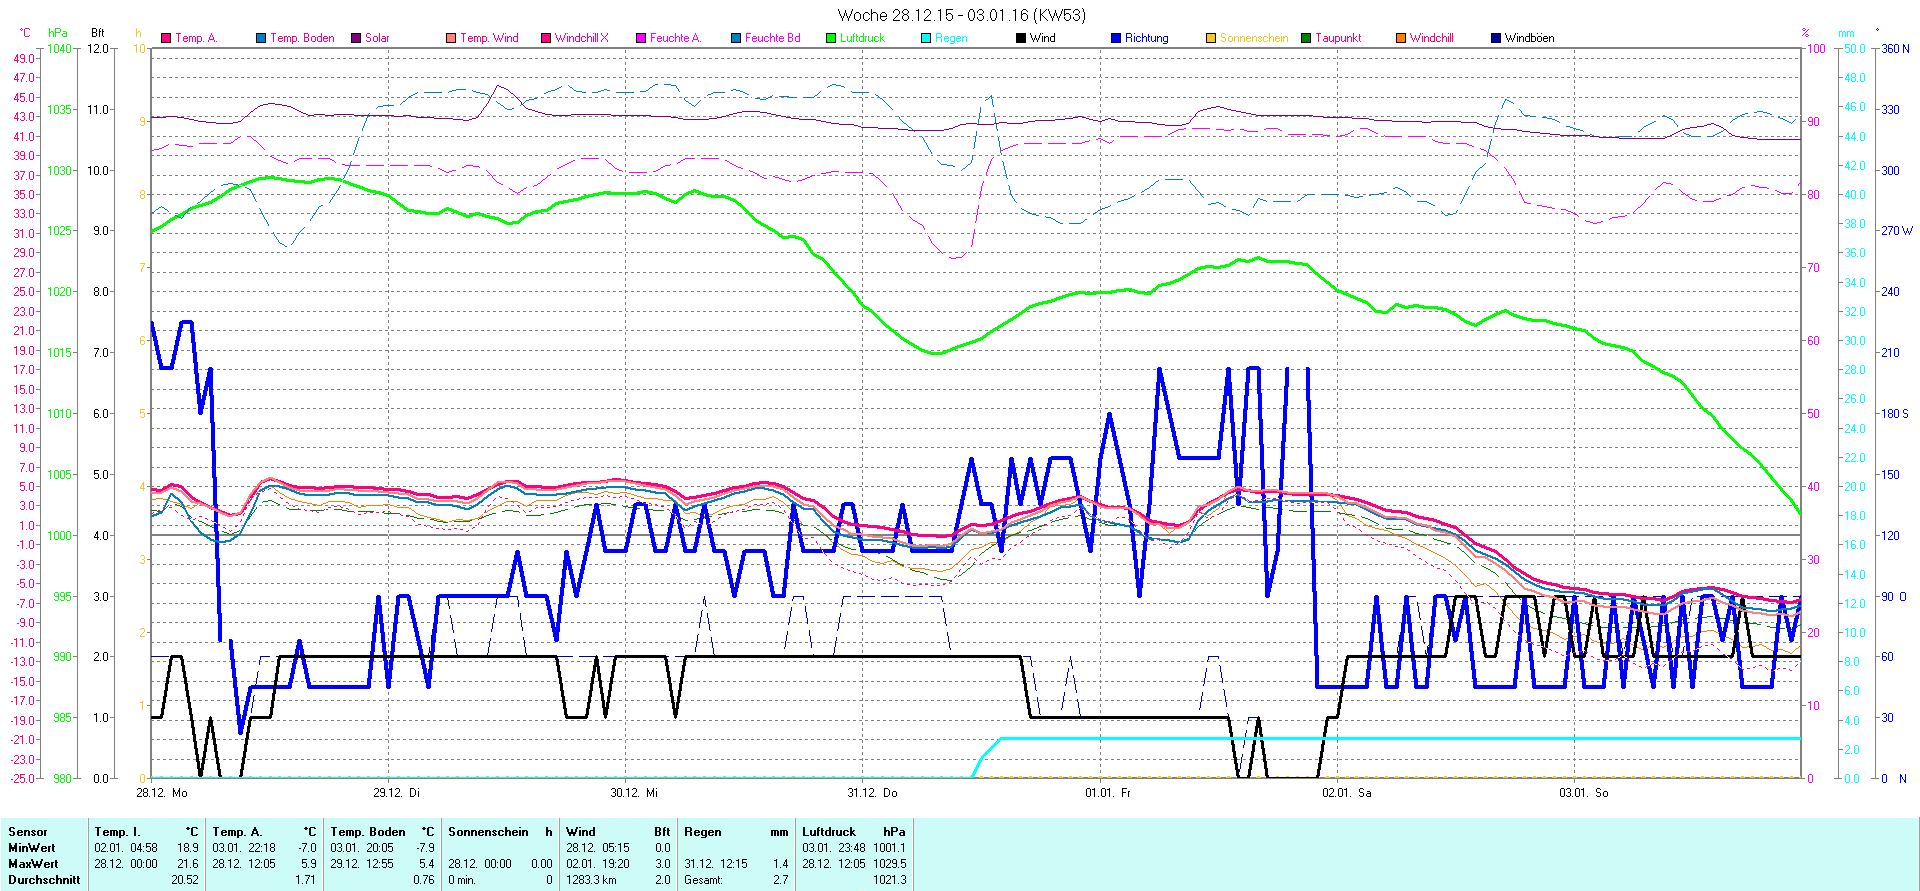
Task: Click the green Luftdruck legend swatch
Action: tap(831, 38)
